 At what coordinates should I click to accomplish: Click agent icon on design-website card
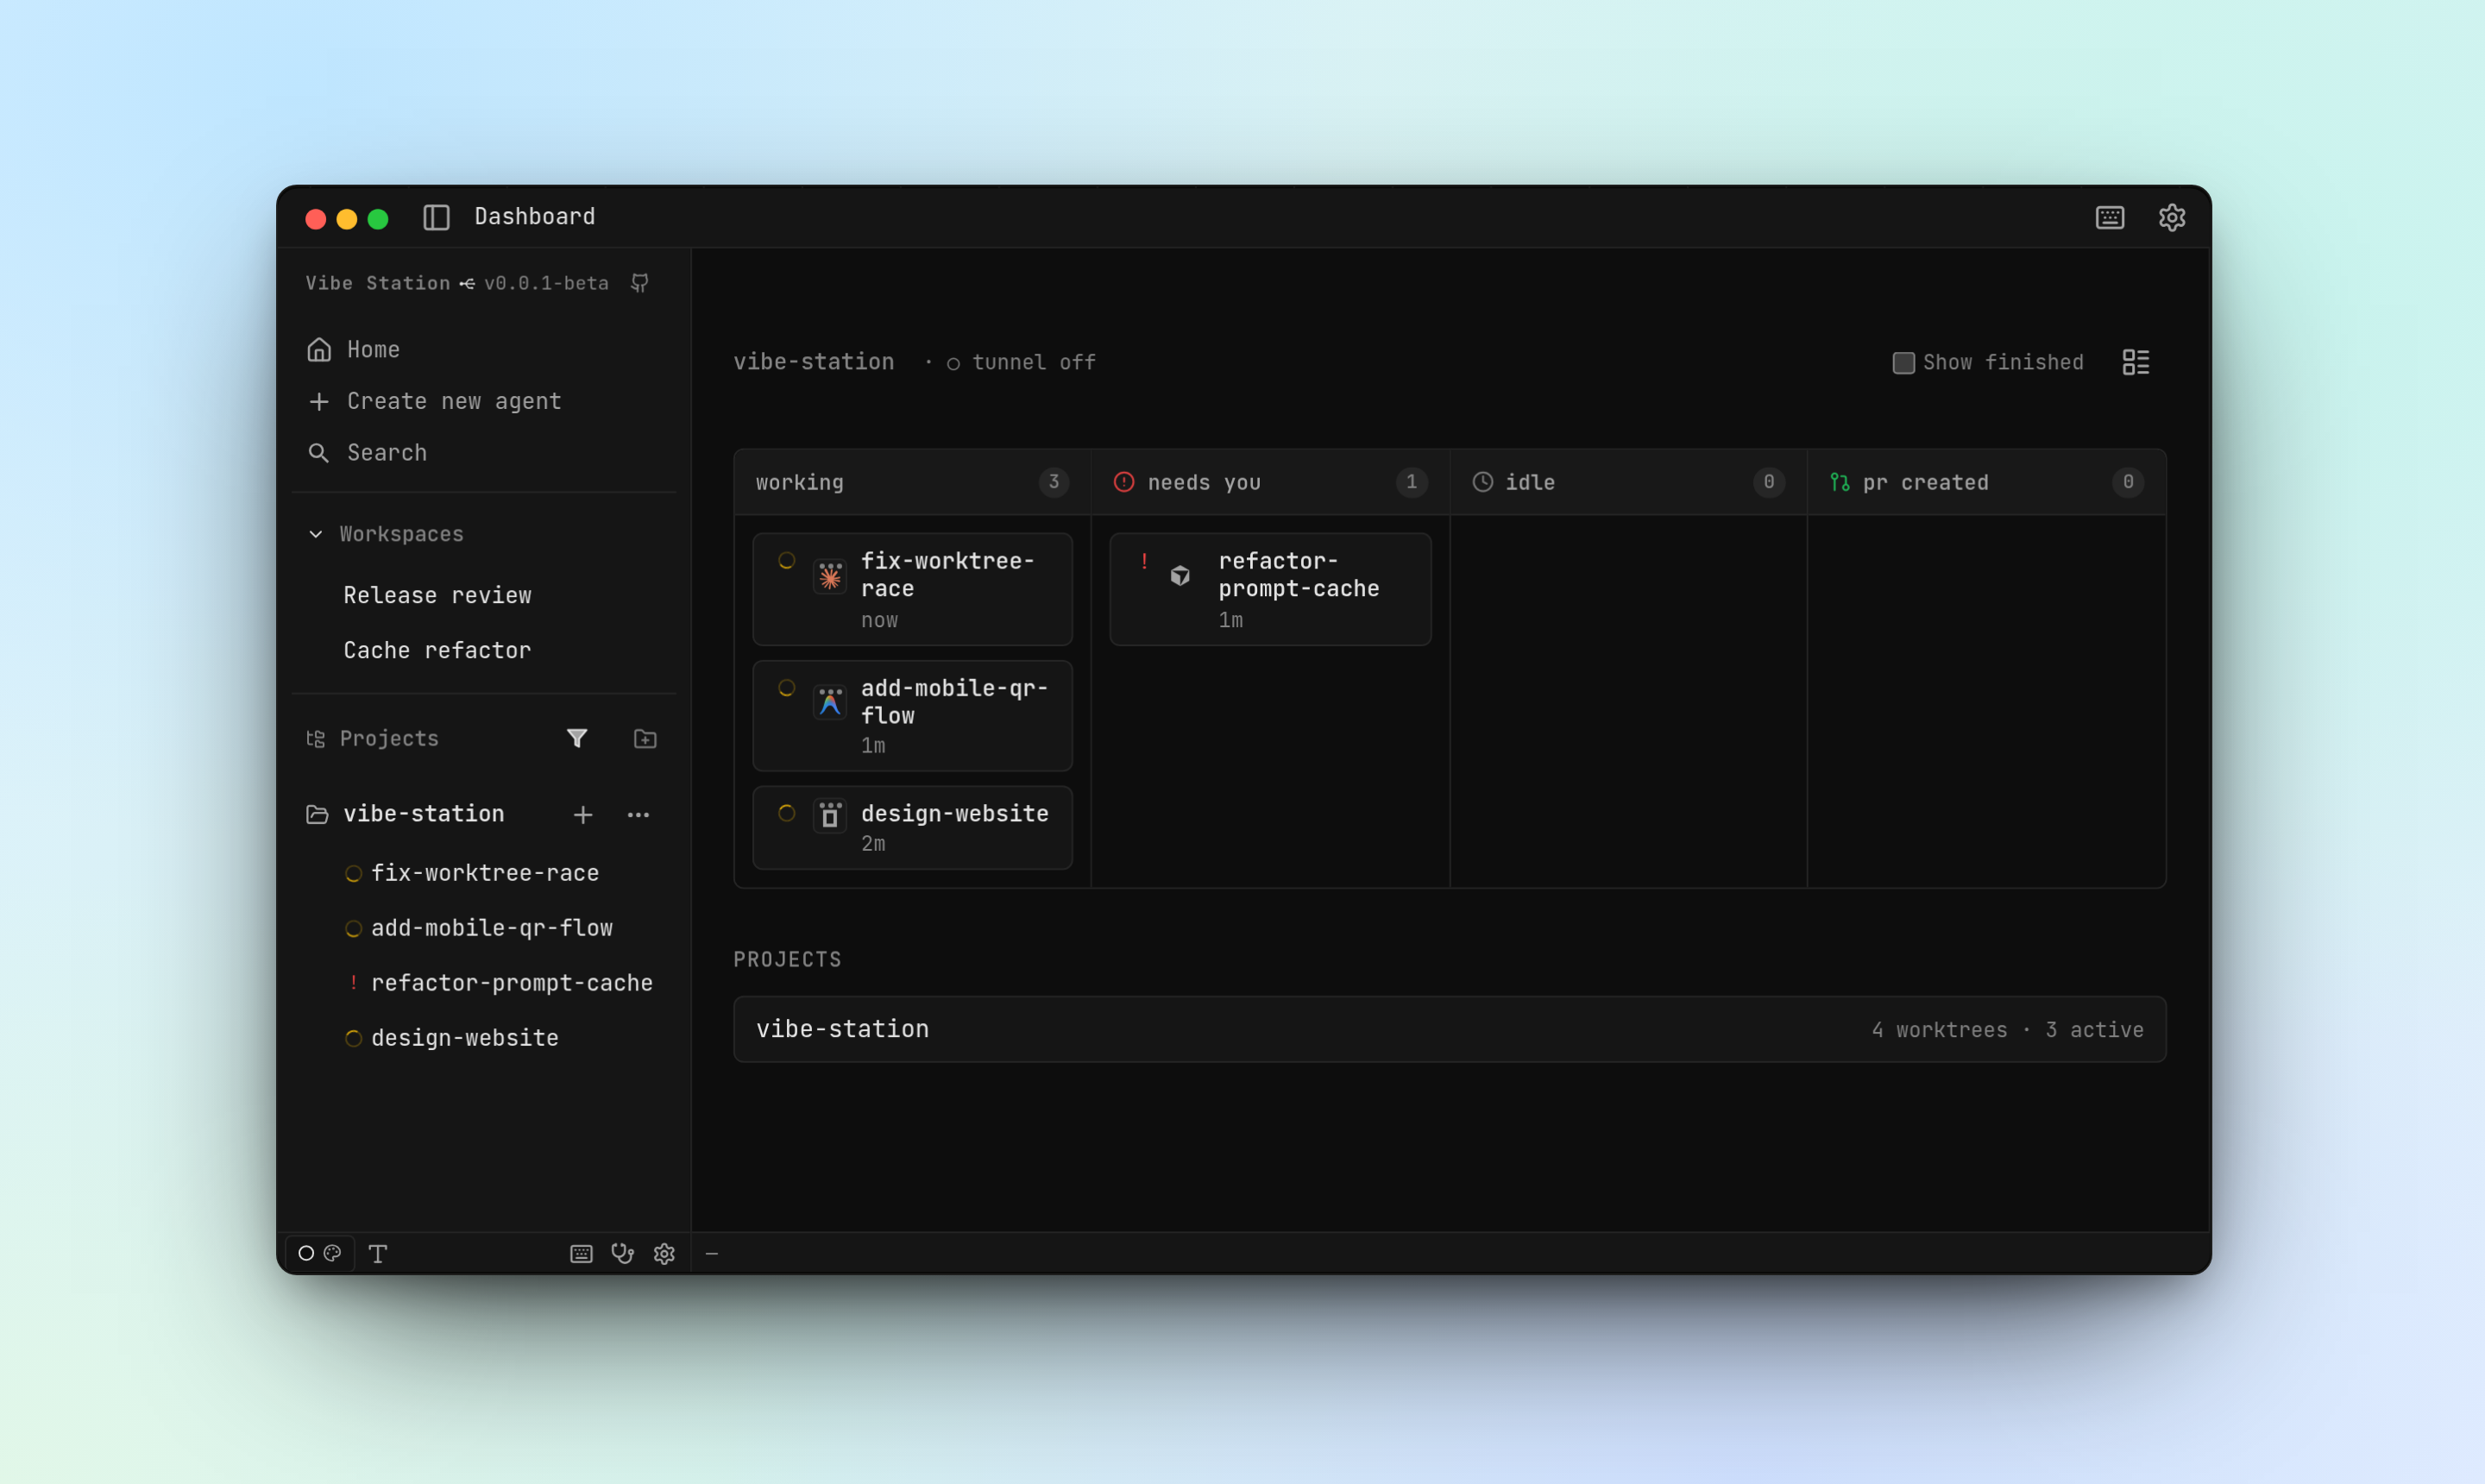click(830, 816)
